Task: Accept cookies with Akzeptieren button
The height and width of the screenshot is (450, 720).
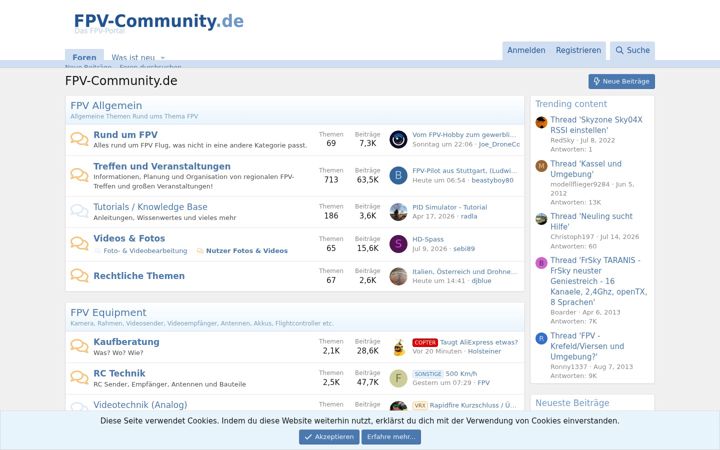Action: click(329, 437)
